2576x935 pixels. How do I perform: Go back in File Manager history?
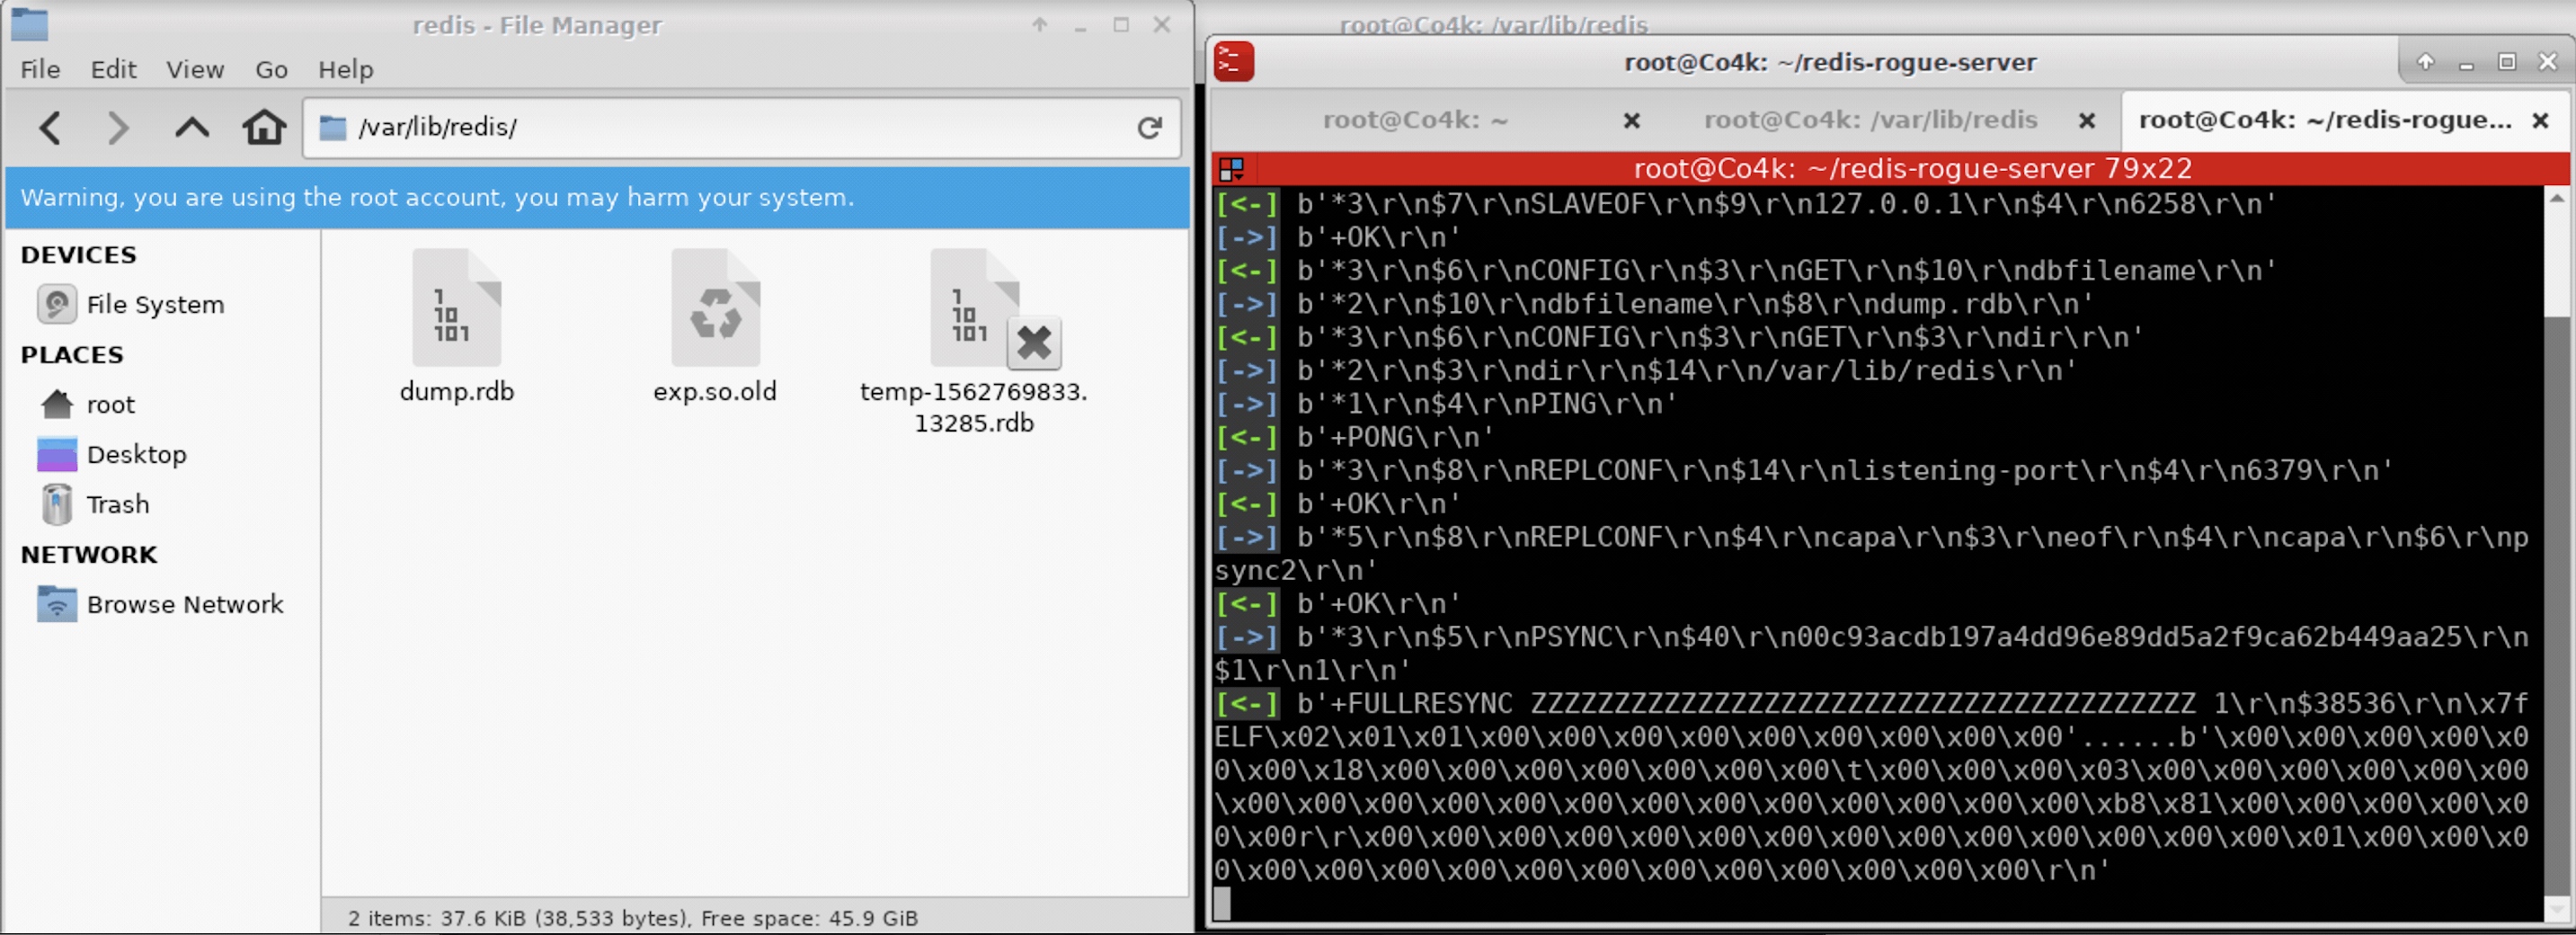pyautogui.click(x=50, y=127)
